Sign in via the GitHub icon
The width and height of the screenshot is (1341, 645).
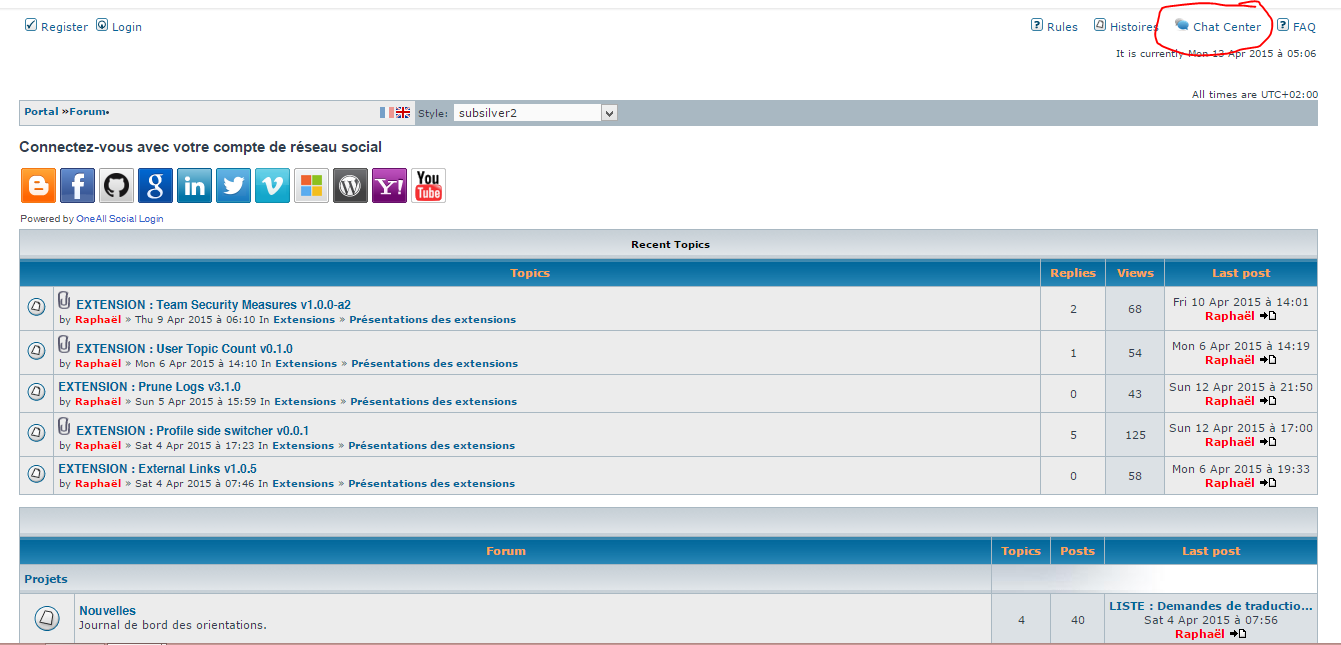(x=116, y=185)
